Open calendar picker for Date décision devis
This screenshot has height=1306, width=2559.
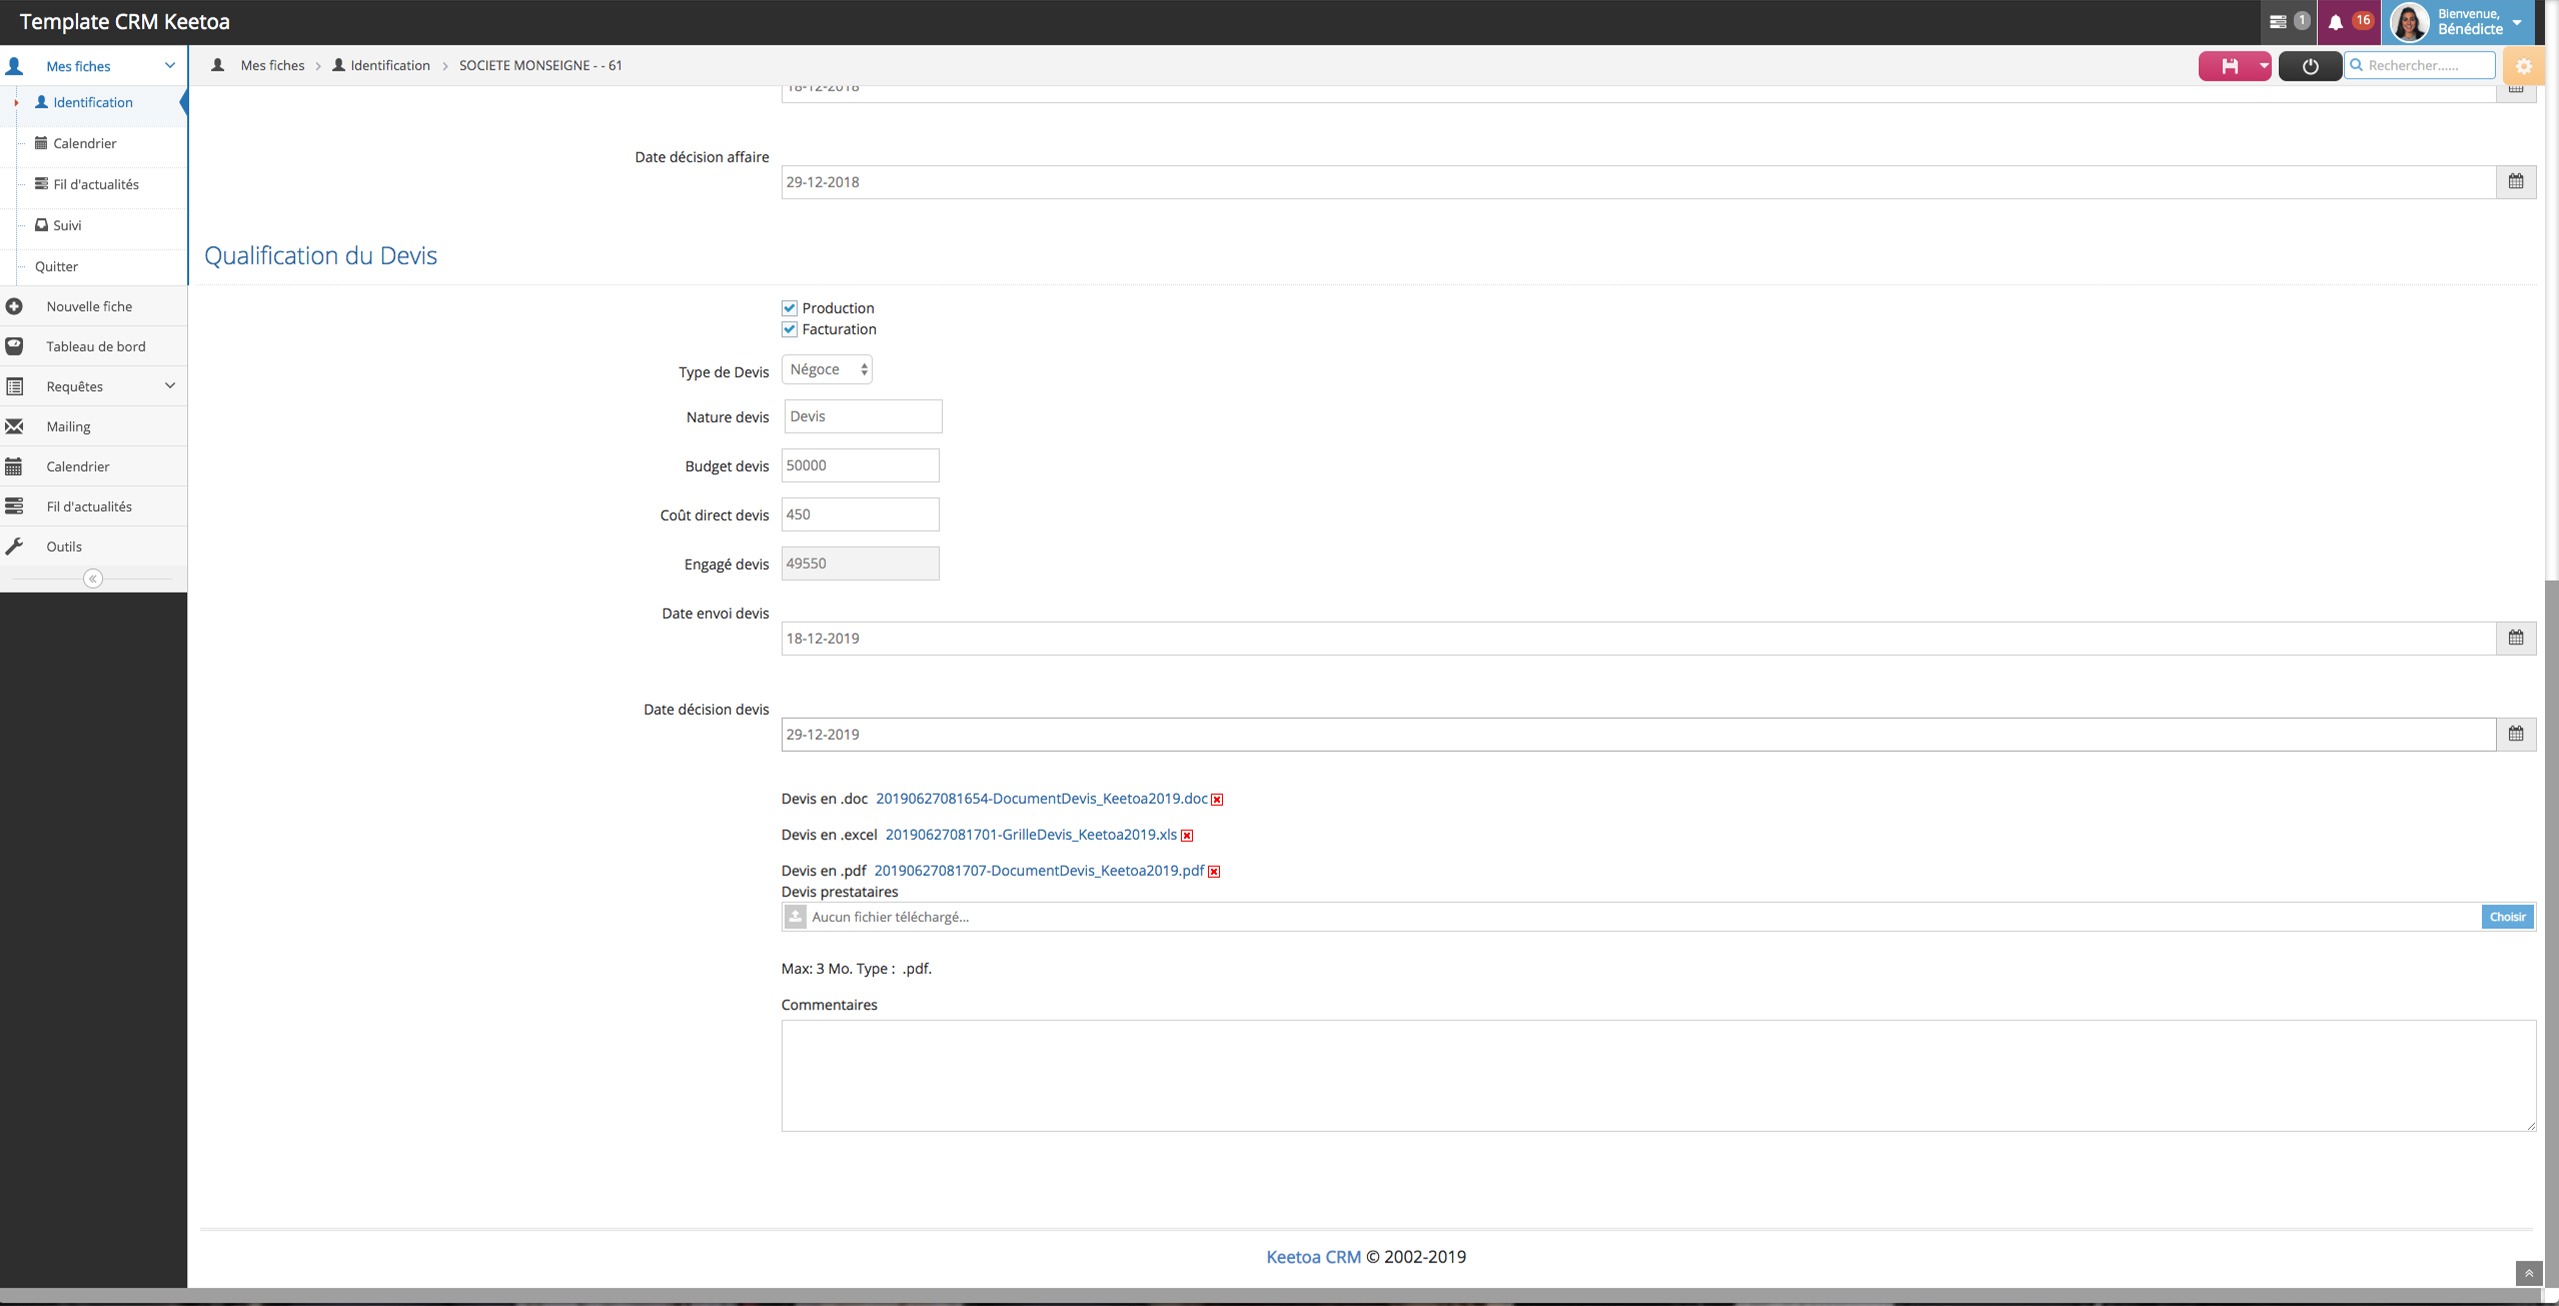(x=2515, y=734)
